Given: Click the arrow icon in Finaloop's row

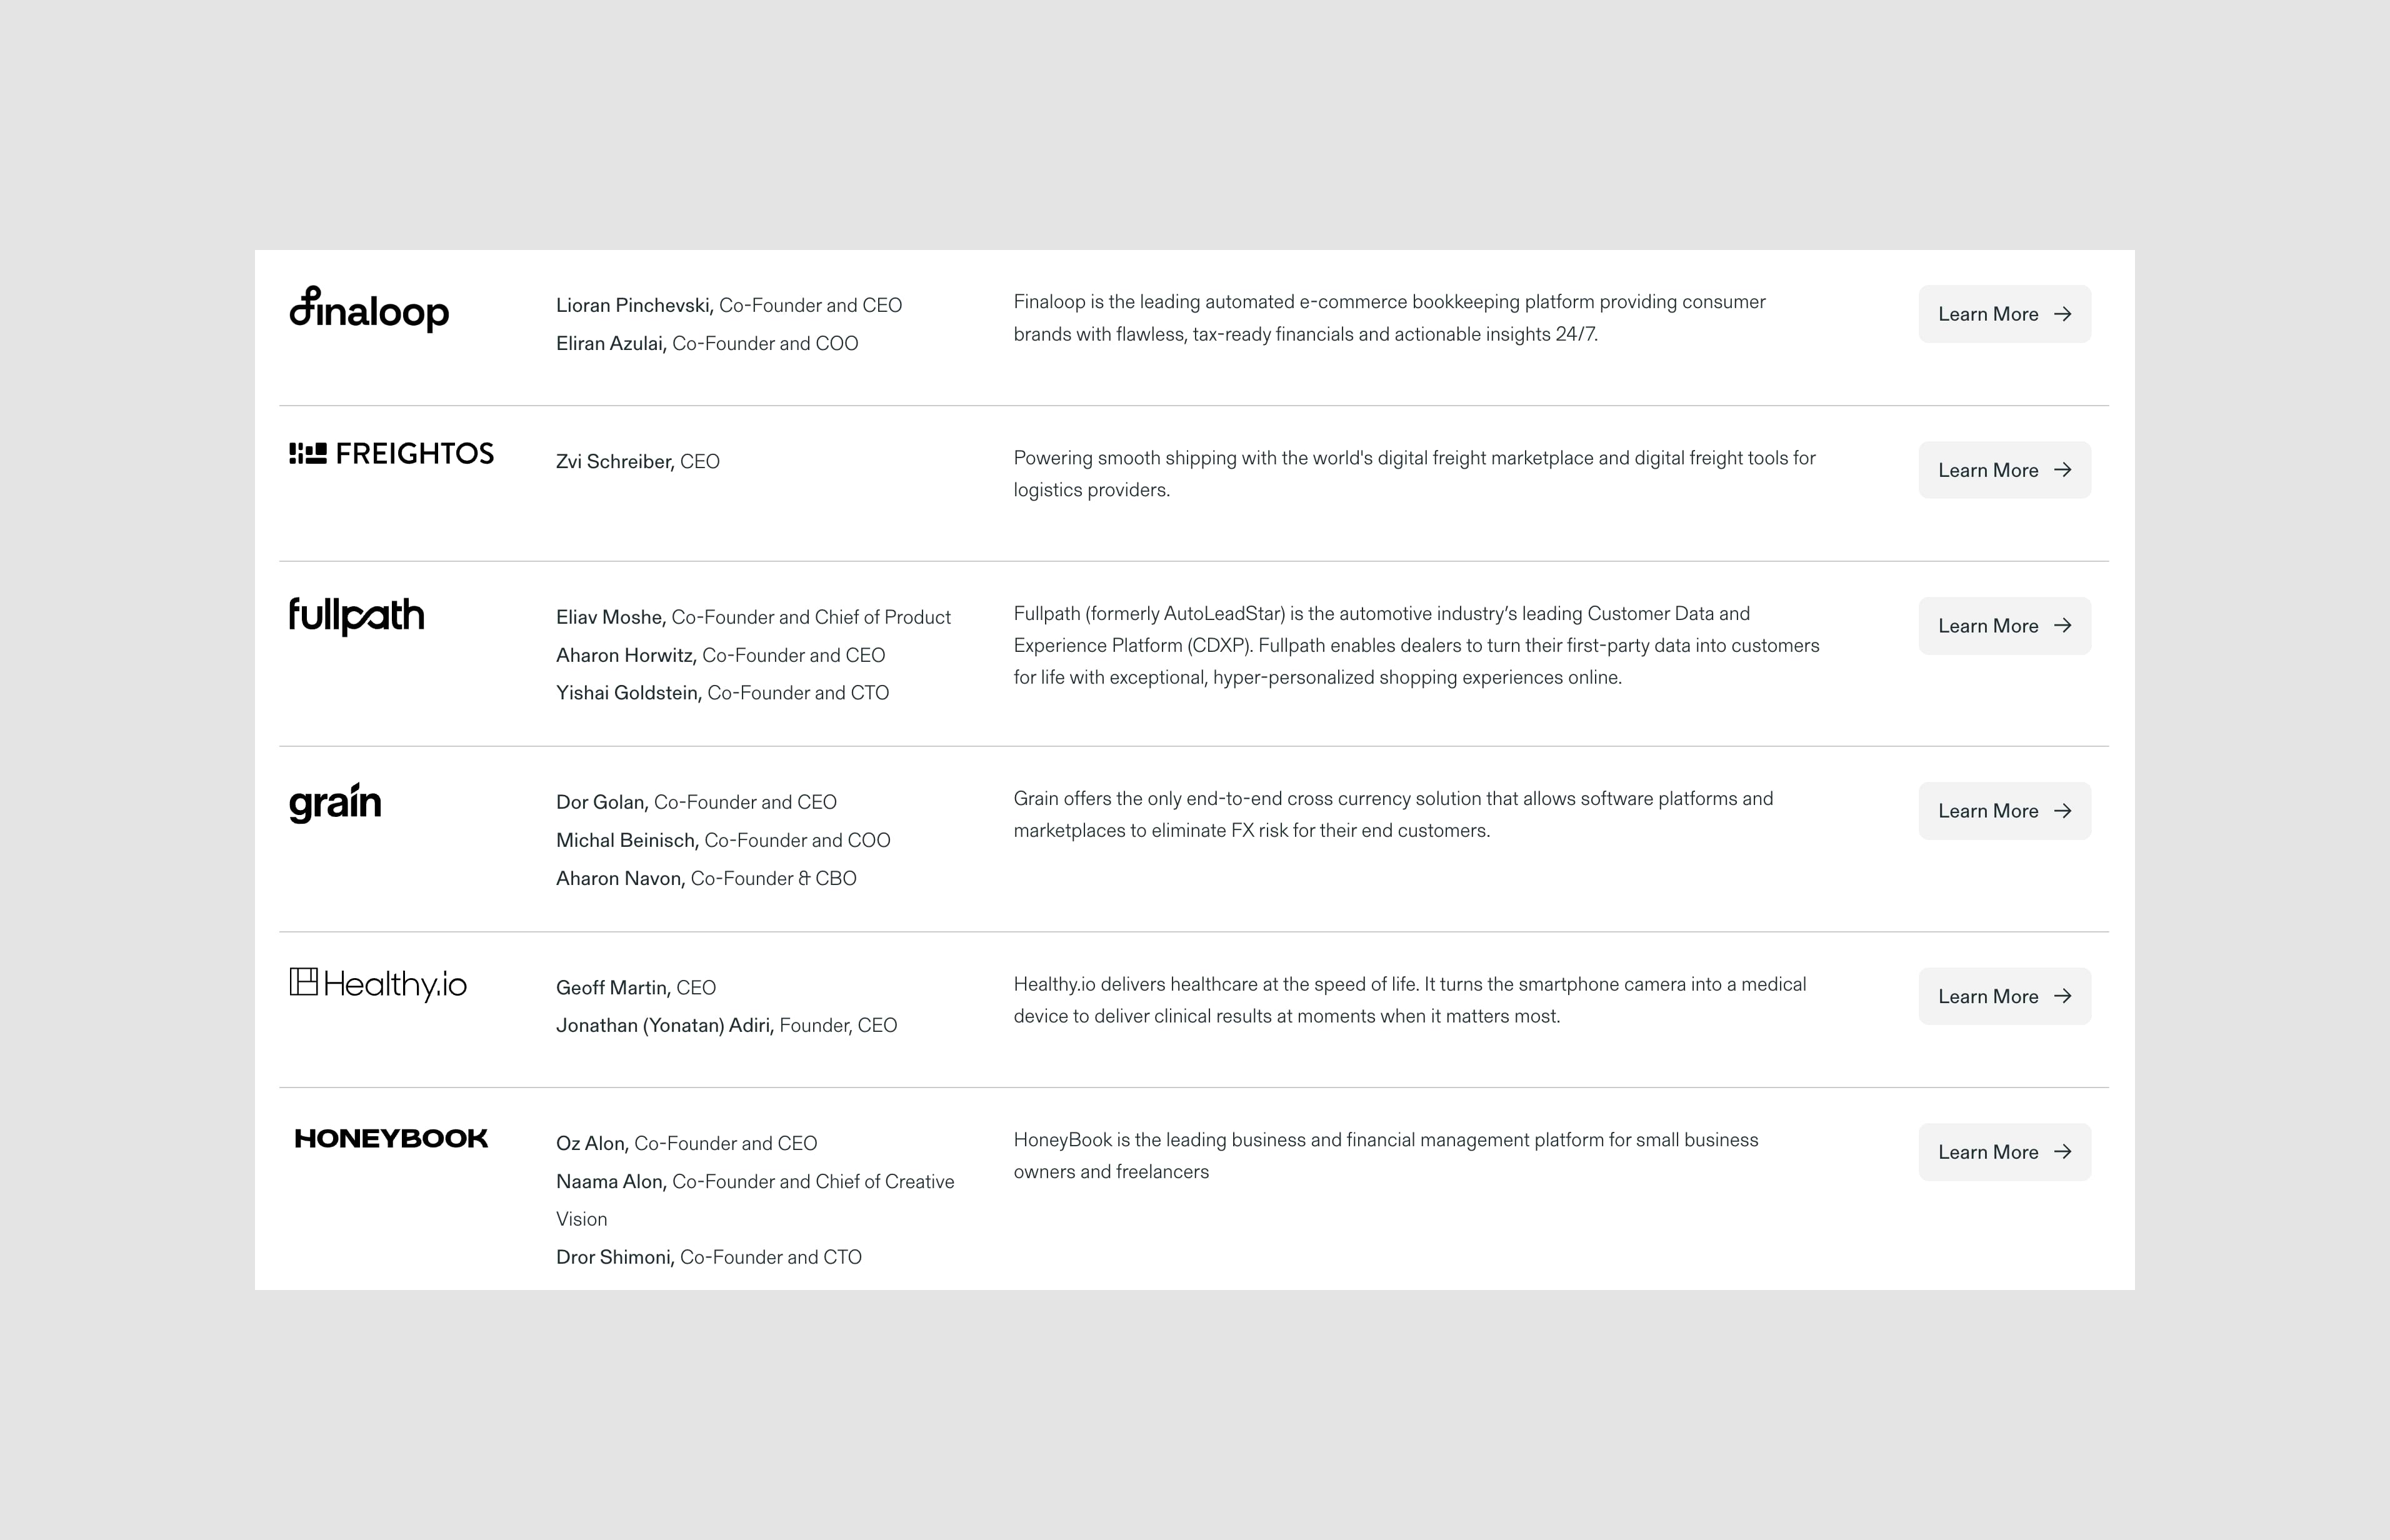Looking at the screenshot, I should coord(2062,314).
